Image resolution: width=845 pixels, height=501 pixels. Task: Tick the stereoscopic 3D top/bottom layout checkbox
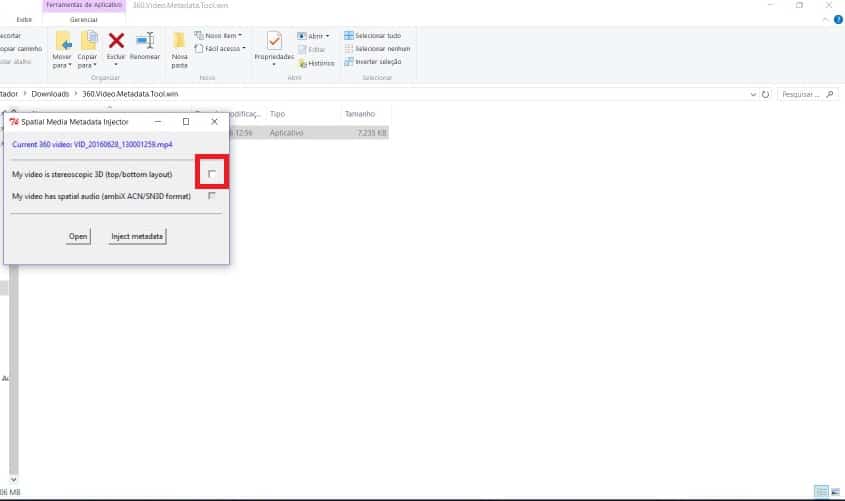[x=212, y=173]
